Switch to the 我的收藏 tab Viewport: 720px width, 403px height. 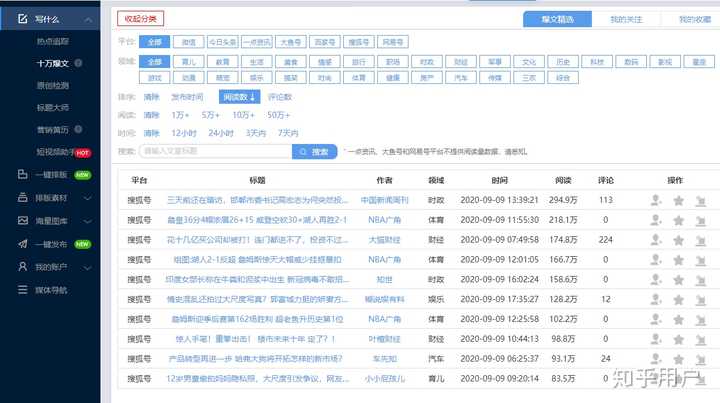(x=695, y=19)
